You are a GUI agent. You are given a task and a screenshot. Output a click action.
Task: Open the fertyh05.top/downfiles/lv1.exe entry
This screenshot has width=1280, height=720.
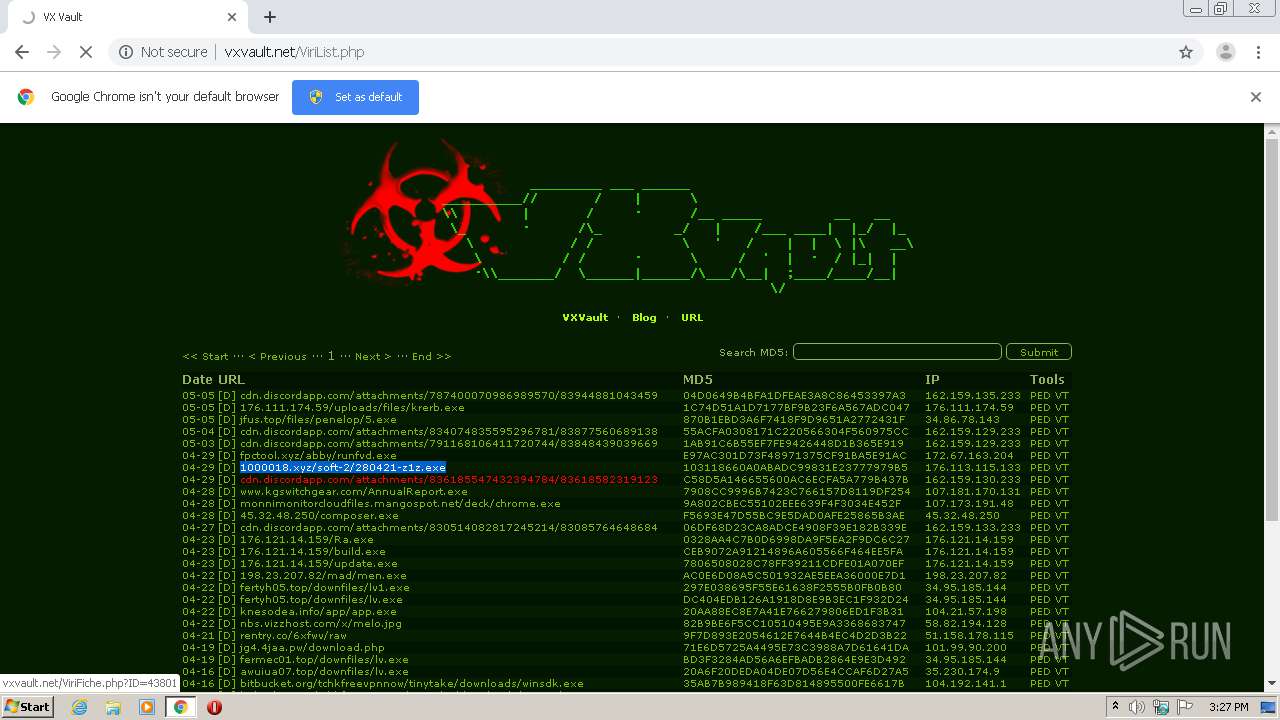coord(325,587)
